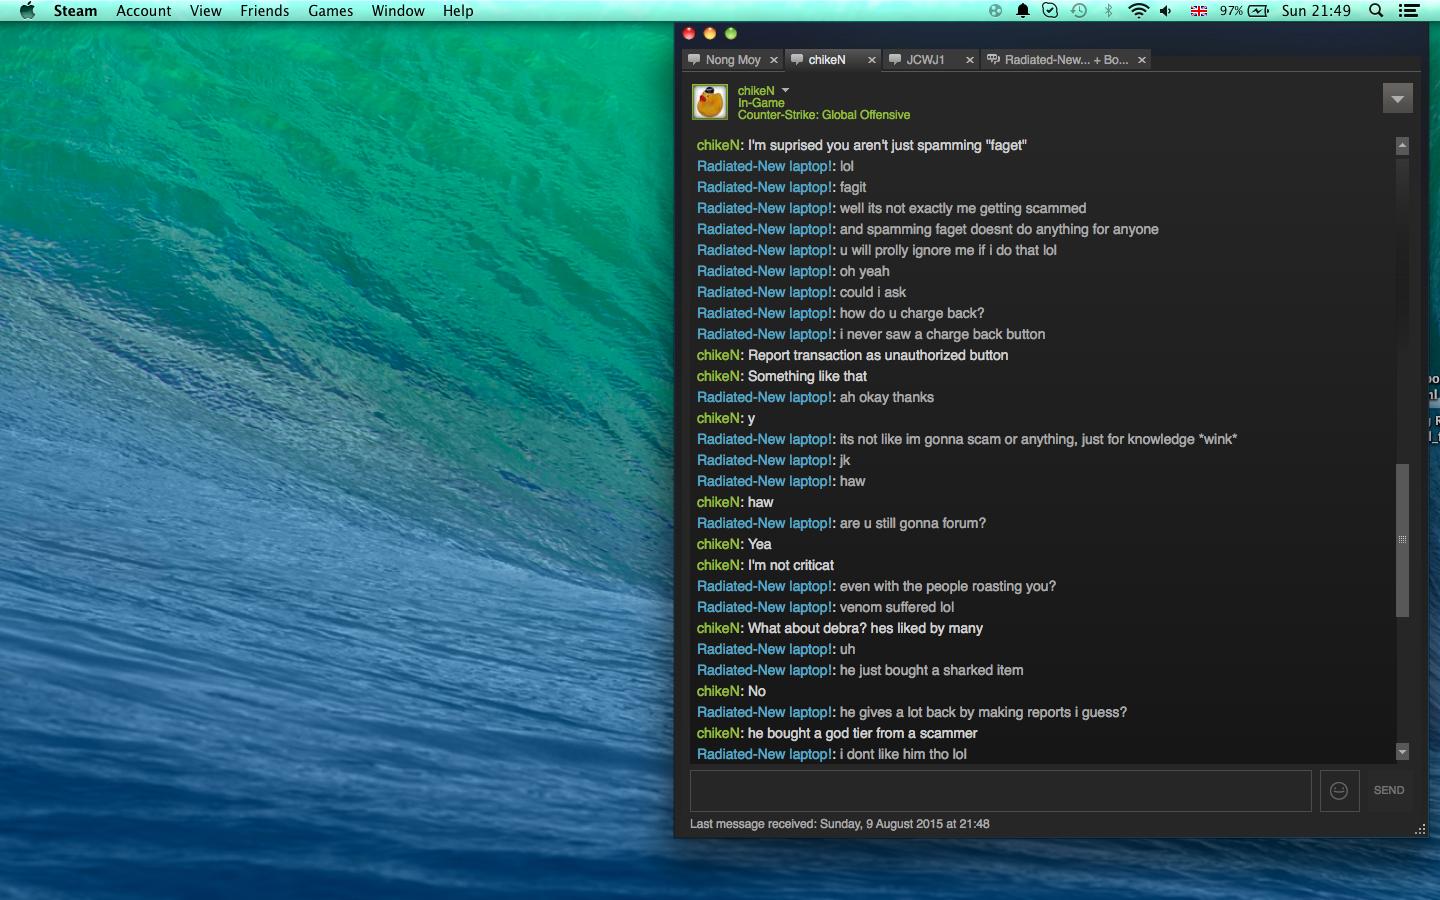Open the chat options dropdown at top right
The image size is (1440, 900).
[x=1397, y=99]
